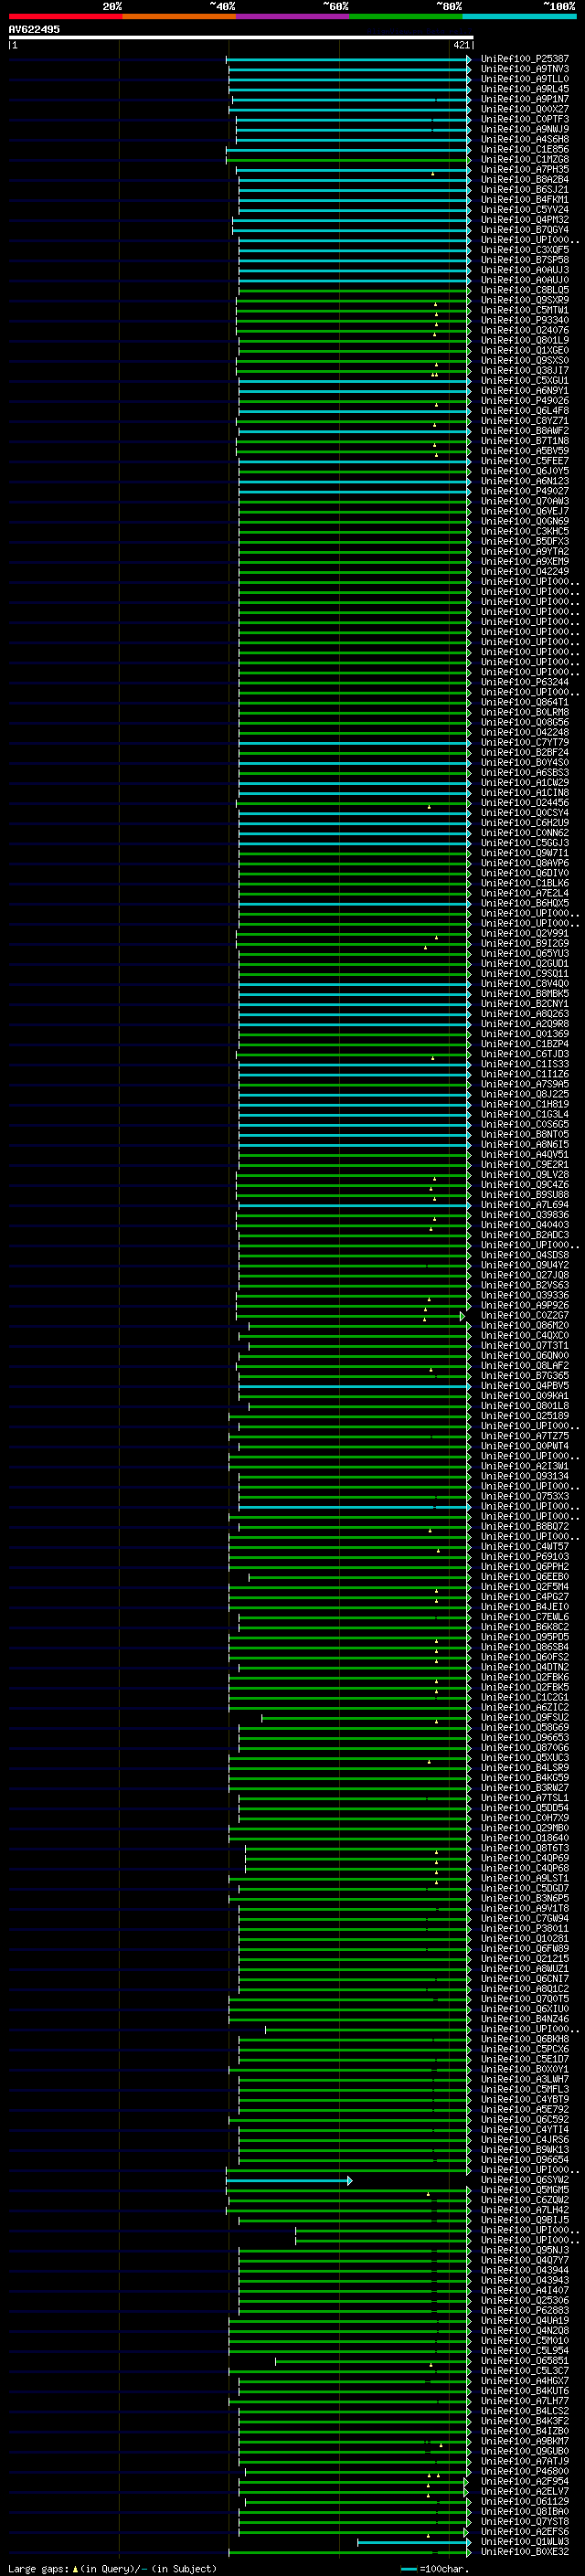Select the UniRef100_Q25189 label

pyautogui.click(x=525, y=1416)
